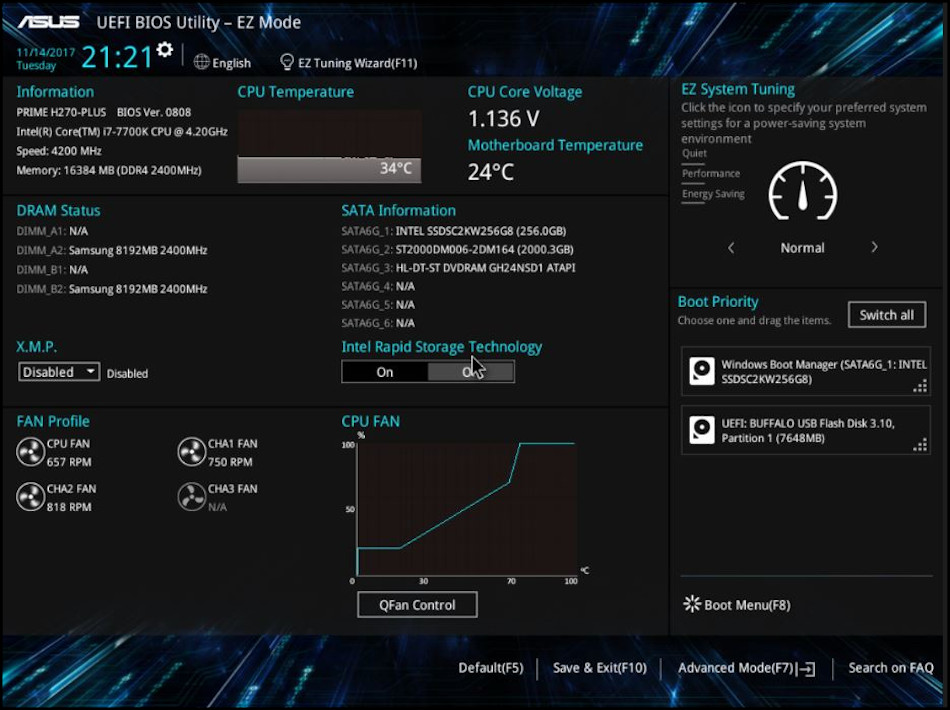Click SATA6G_2 ST2000DM006 entry
The width and height of the screenshot is (950, 710).
coord(457,249)
